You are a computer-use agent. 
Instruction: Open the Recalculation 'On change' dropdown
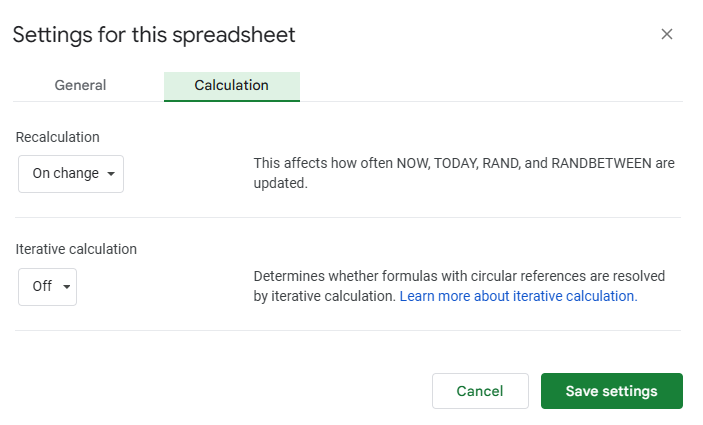71,174
